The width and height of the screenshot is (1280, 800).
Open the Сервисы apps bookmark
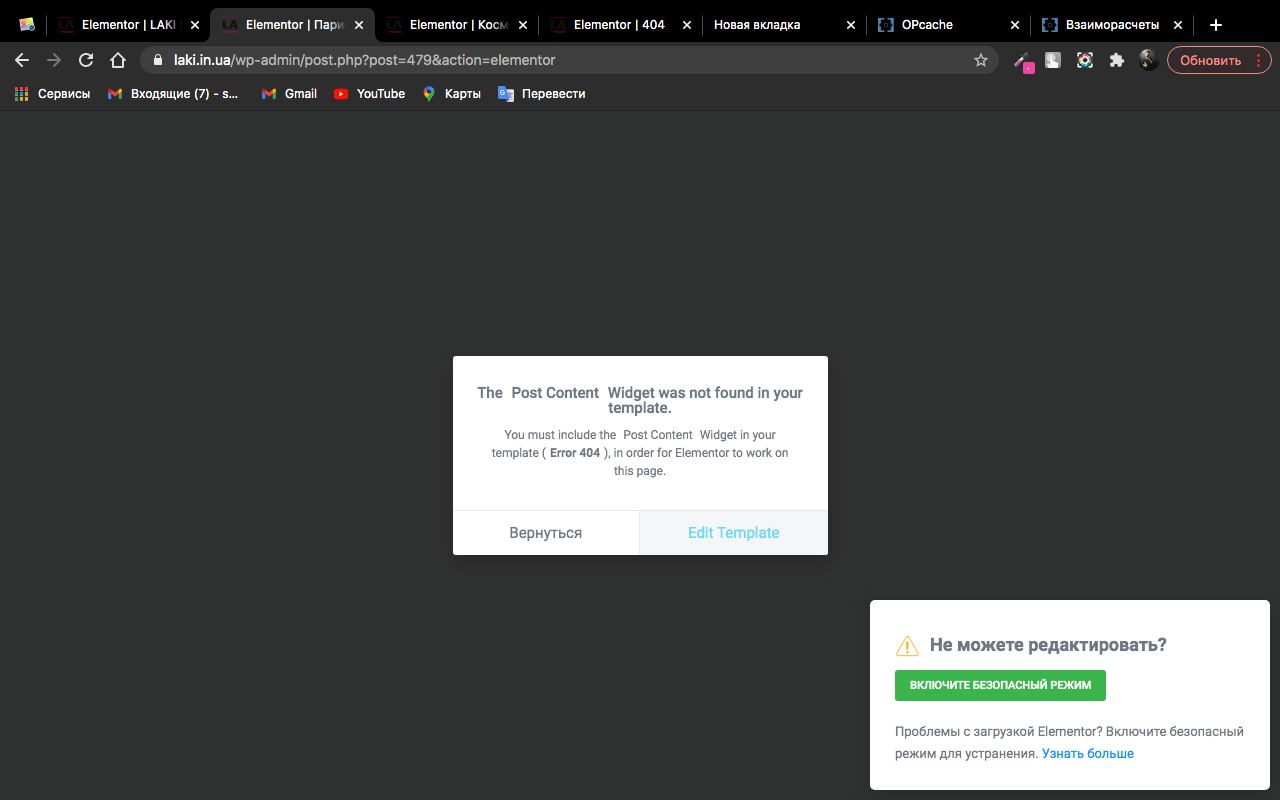point(52,94)
